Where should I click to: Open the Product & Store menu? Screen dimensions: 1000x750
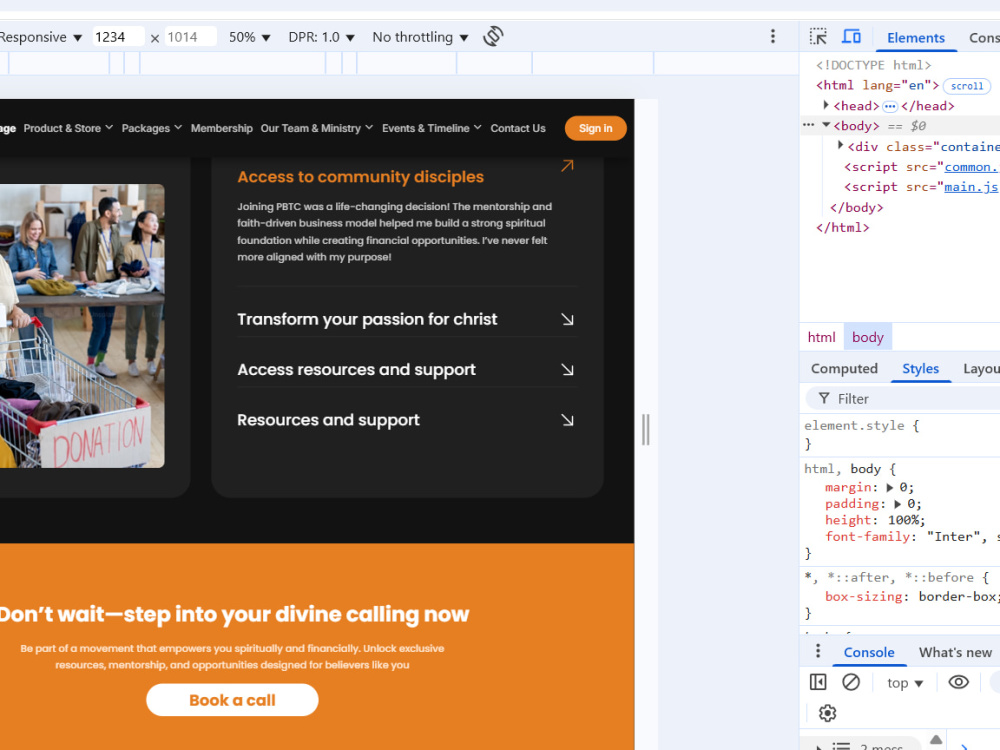point(68,128)
